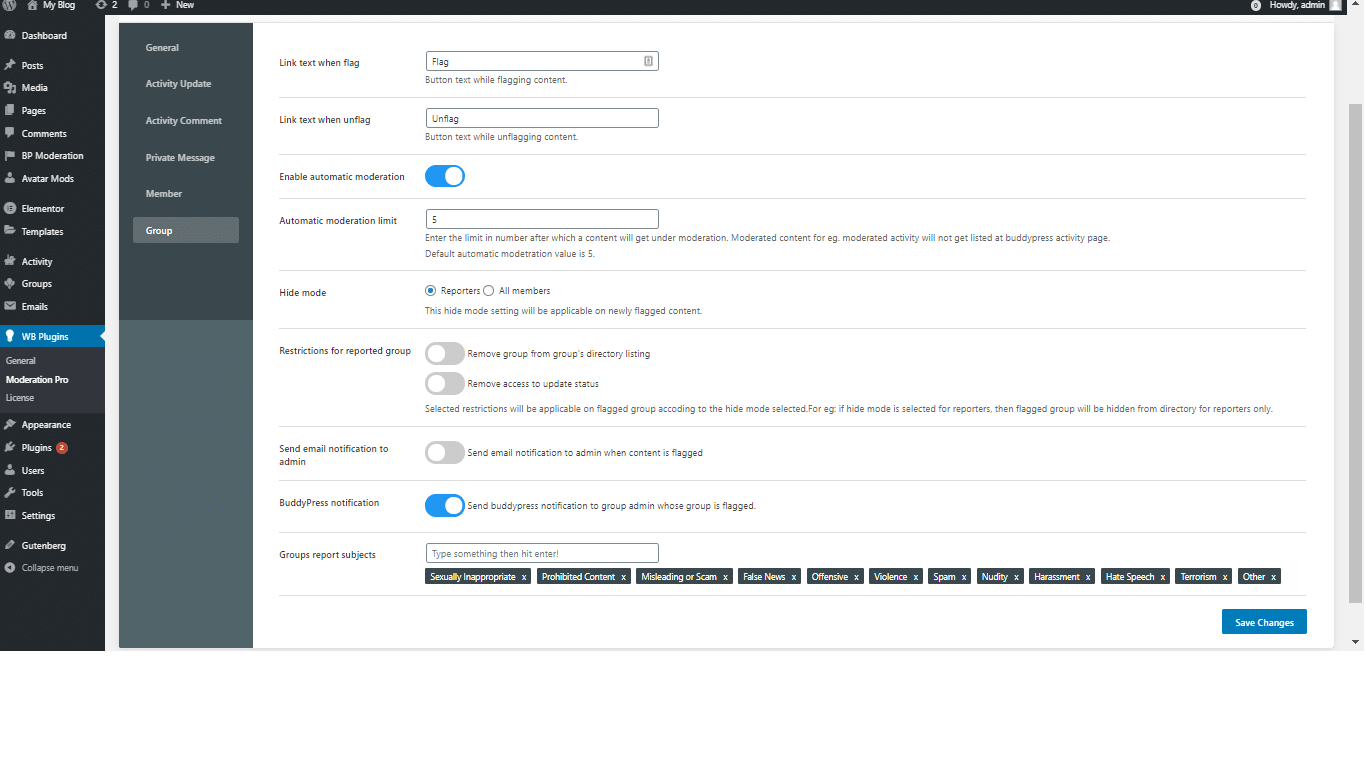Click the WordPress logo icon
The image size is (1366, 768).
coord(9,5)
